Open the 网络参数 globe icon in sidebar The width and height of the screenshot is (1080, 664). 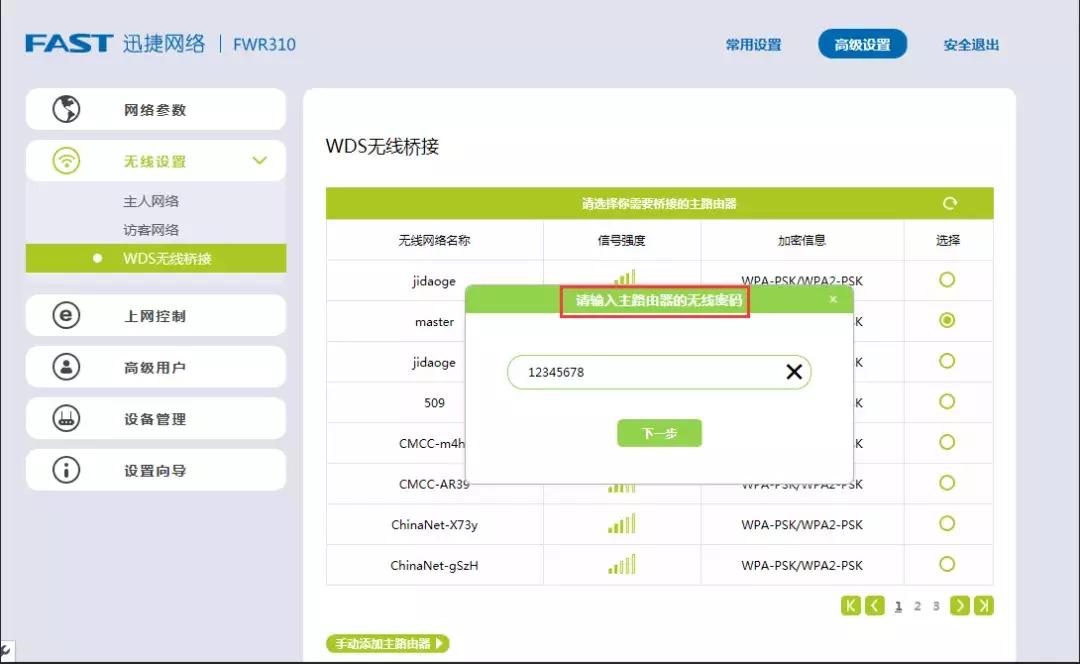[66, 109]
